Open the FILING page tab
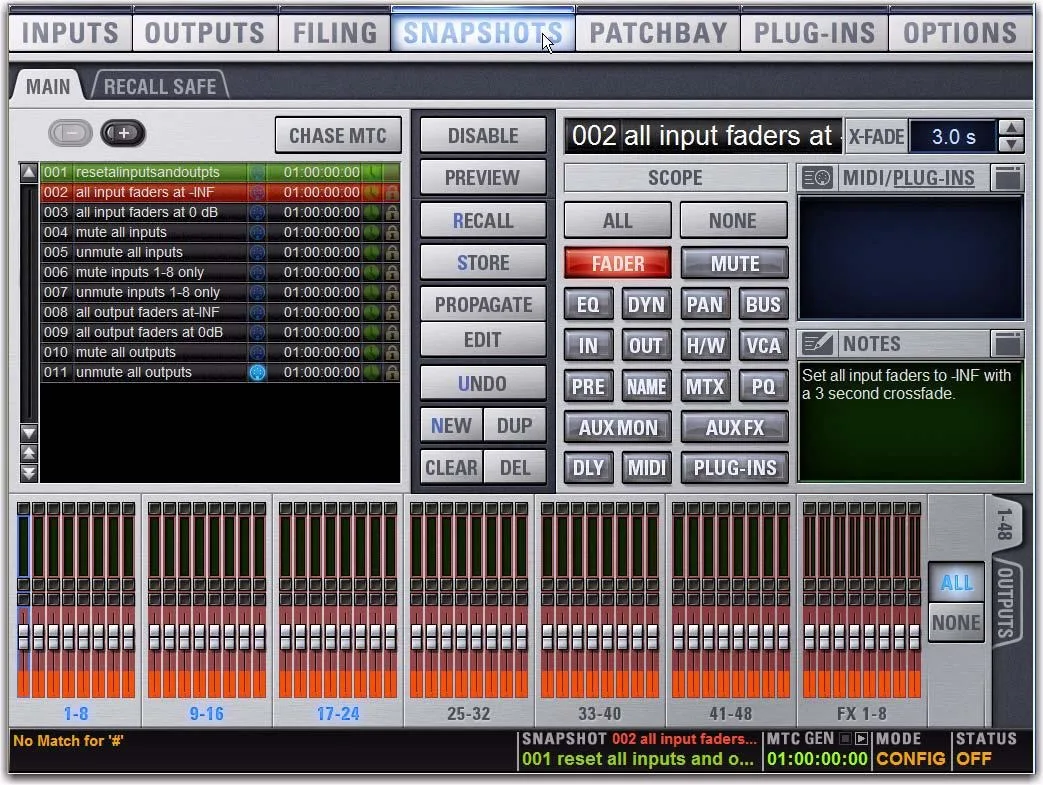The width and height of the screenshot is (1043, 785). [335, 33]
